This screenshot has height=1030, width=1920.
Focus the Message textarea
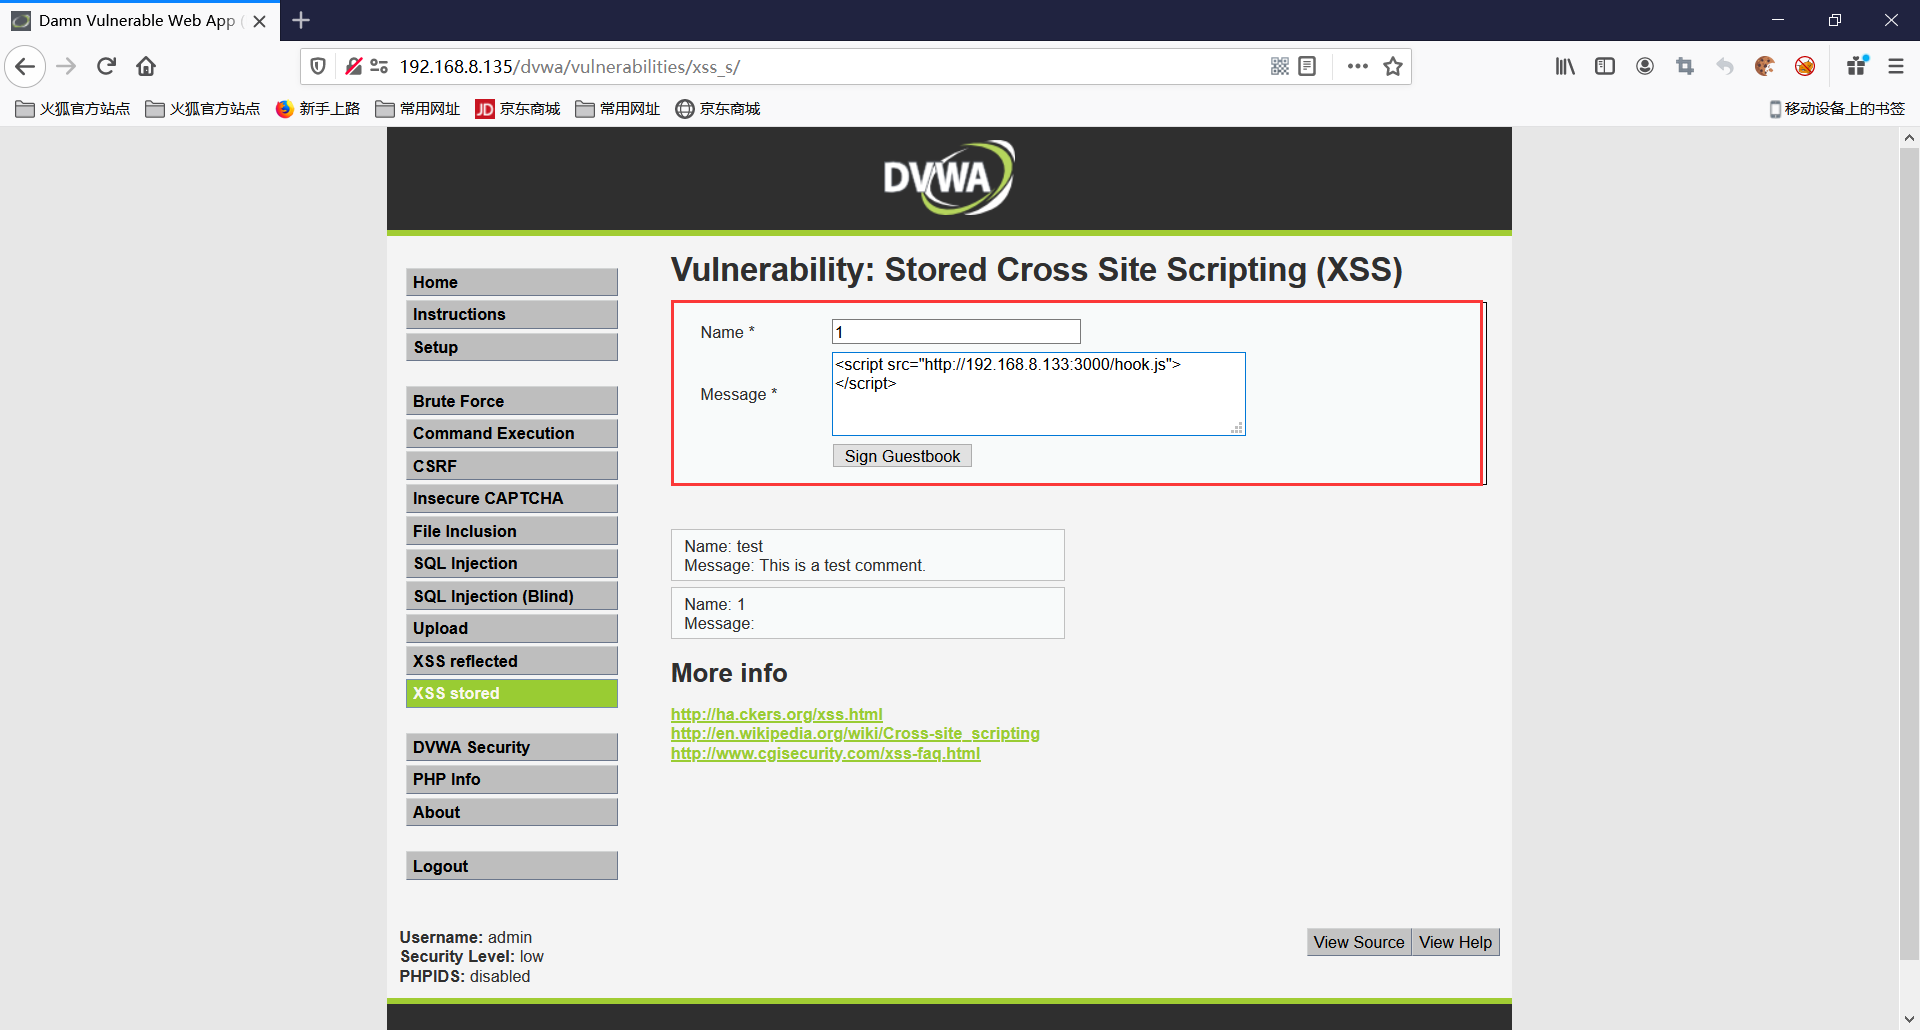coord(1038,394)
